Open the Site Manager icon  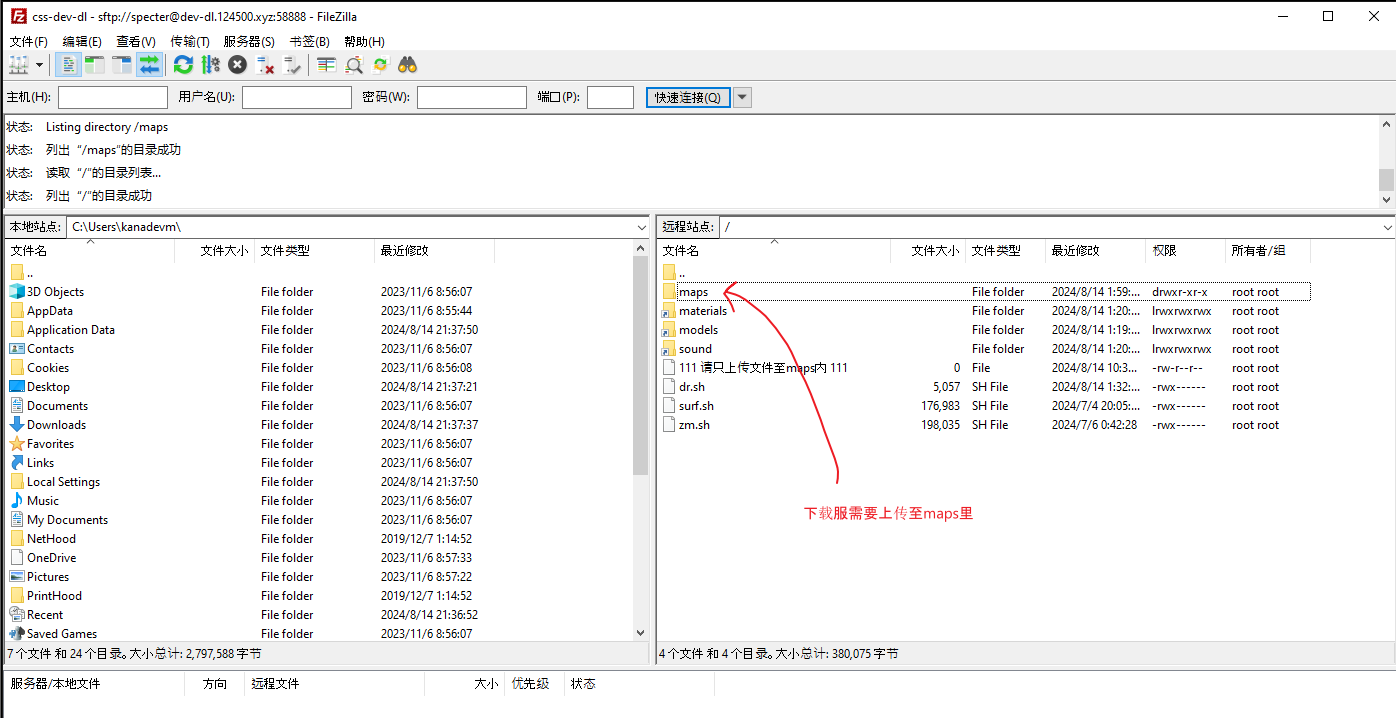coord(19,65)
